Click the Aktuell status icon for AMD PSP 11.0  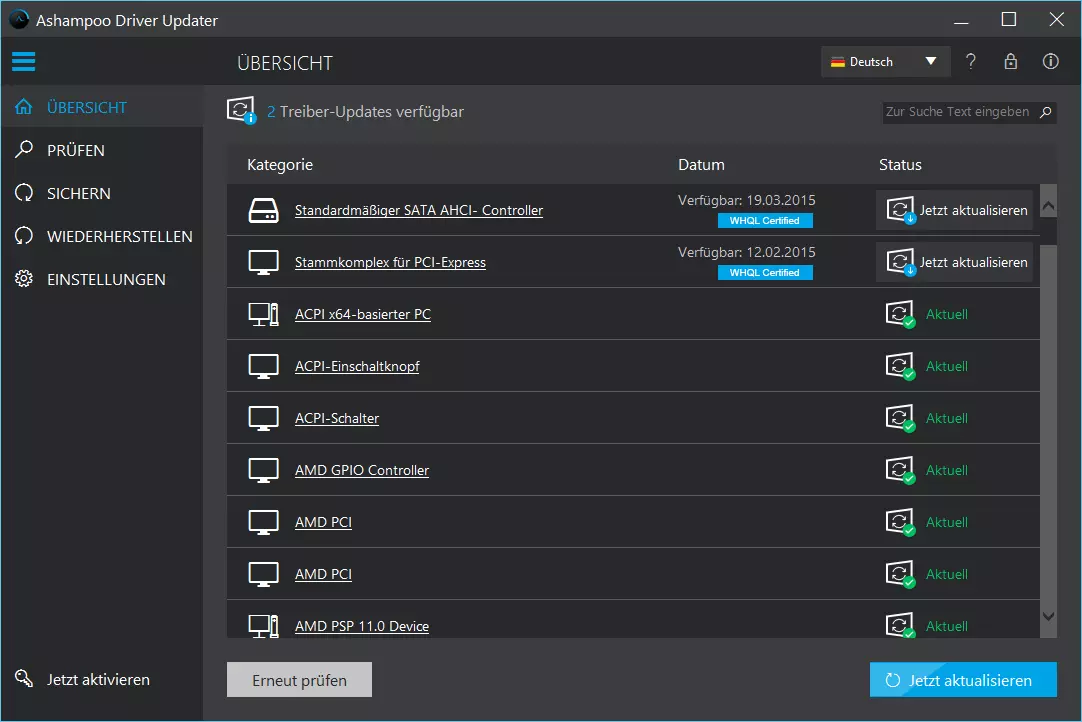[901, 625]
